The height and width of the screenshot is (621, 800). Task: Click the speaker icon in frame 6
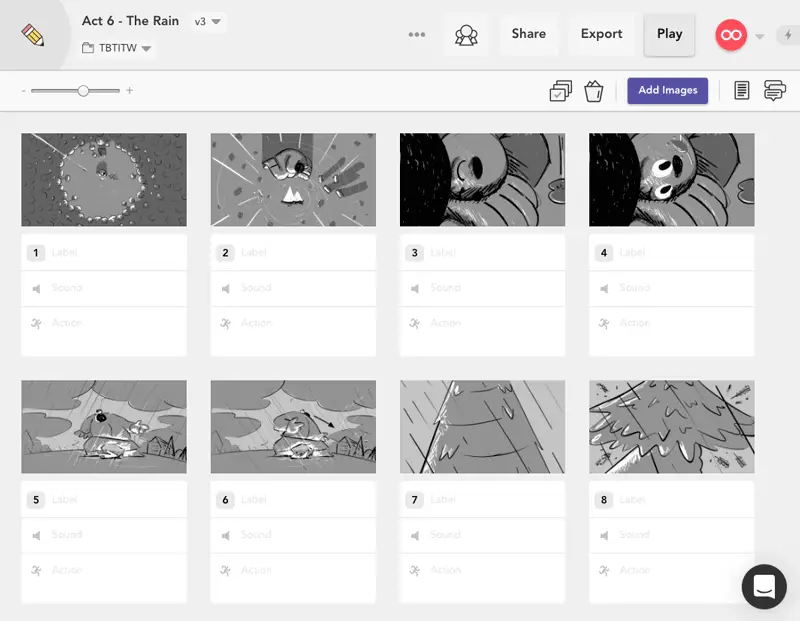(226, 536)
